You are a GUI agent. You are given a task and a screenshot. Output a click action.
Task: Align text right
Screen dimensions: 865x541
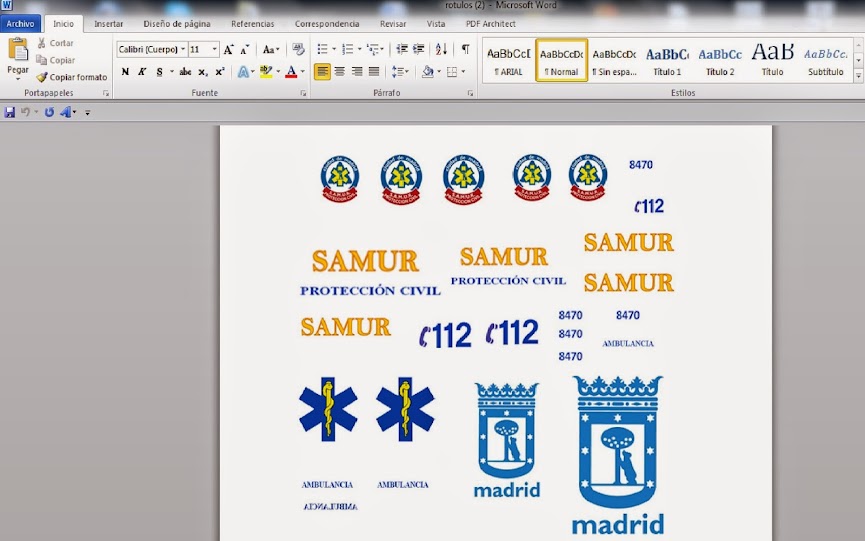(357, 72)
